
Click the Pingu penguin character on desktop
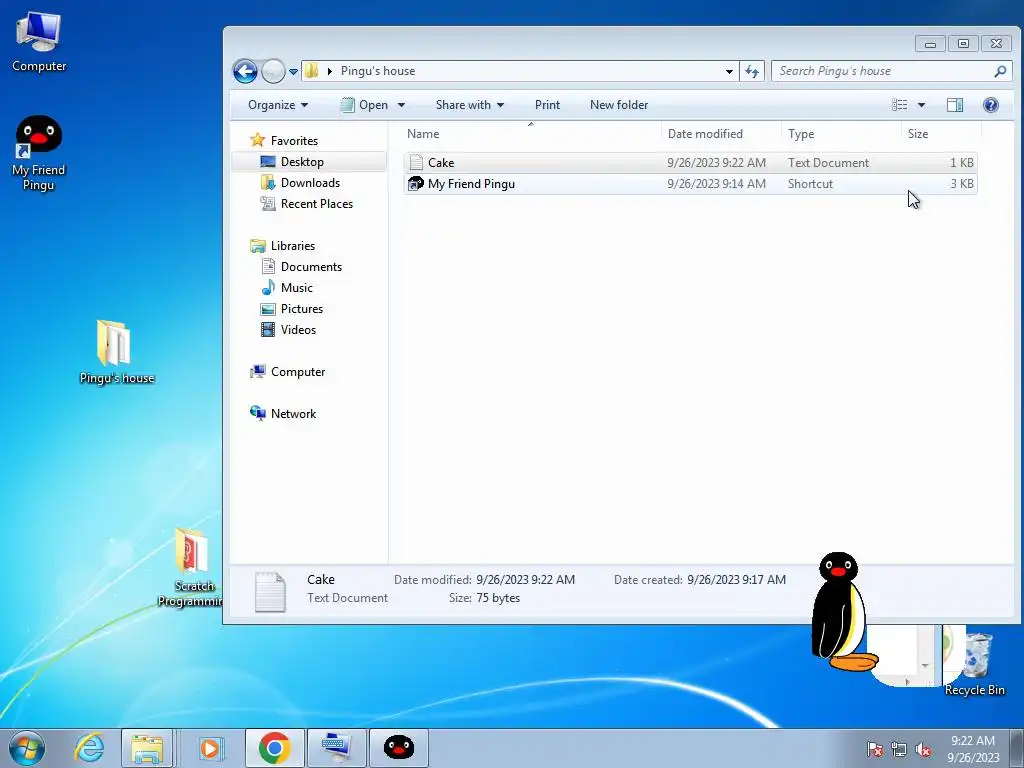[842, 612]
